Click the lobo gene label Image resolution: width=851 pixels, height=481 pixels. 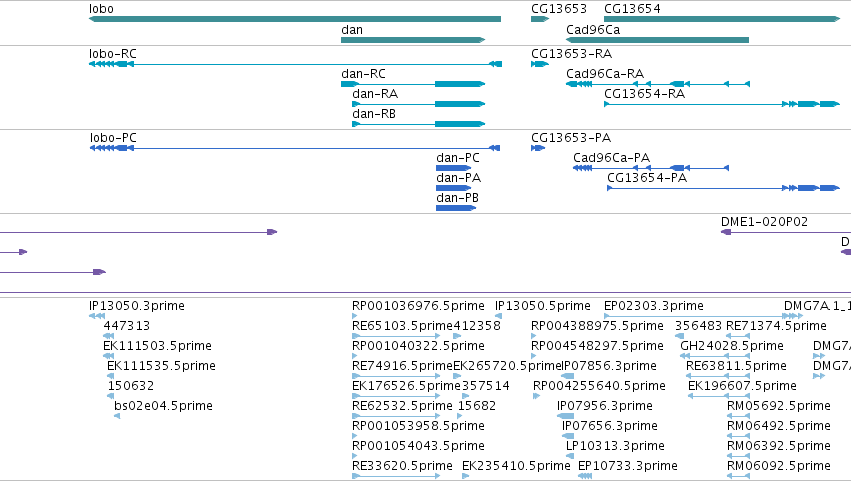[101, 9]
